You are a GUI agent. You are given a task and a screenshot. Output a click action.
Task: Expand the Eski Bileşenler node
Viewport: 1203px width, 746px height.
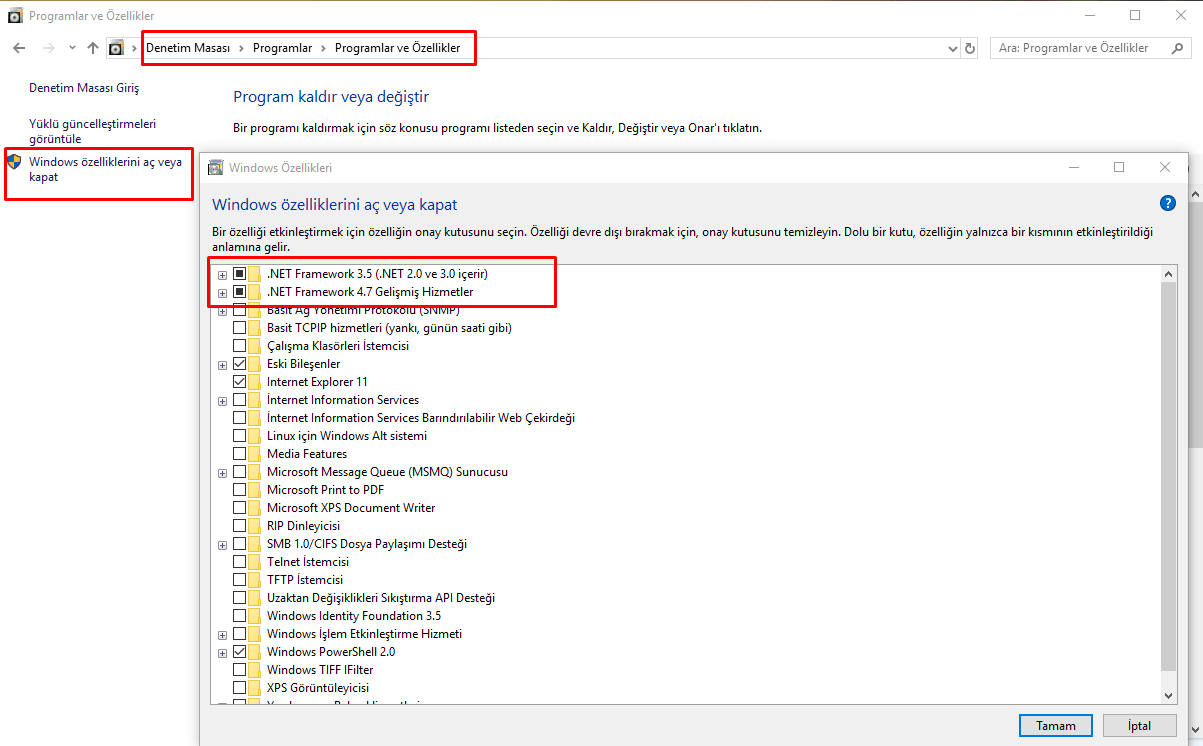[222, 364]
